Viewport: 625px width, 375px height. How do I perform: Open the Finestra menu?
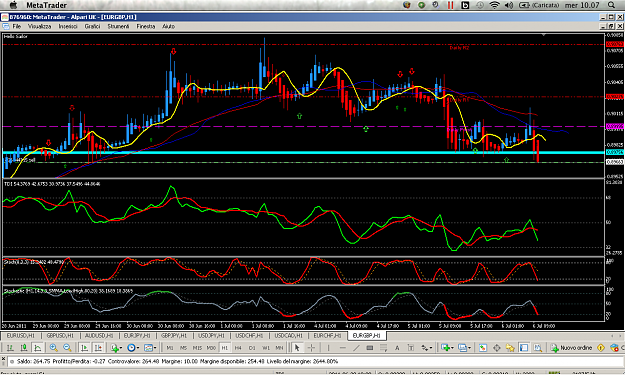(145, 26)
